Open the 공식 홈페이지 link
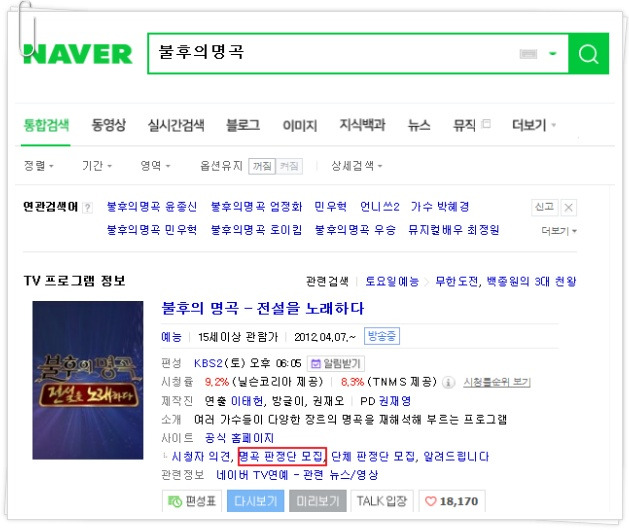This screenshot has height=530, width=629. 239,438
